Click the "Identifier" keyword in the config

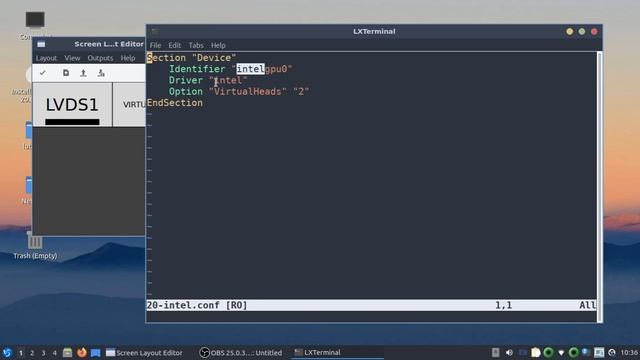tap(197, 69)
